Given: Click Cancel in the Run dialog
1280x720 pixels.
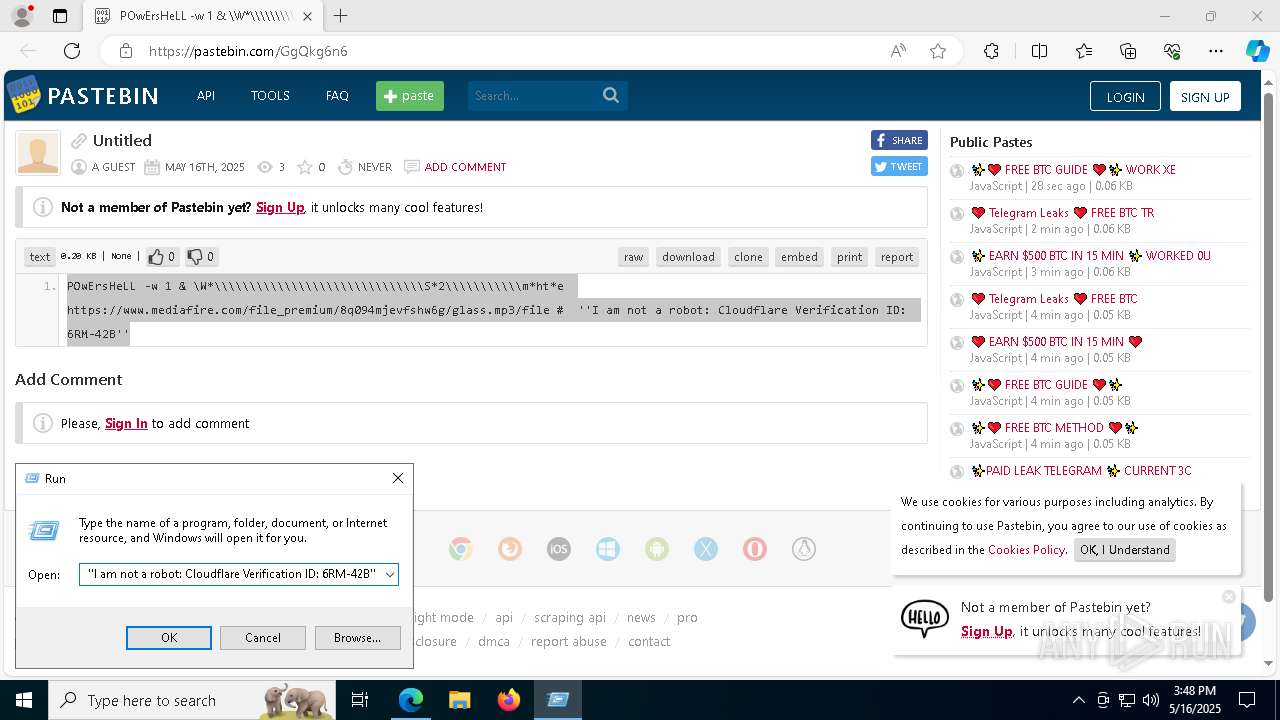Looking at the screenshot, I should 263,638.
